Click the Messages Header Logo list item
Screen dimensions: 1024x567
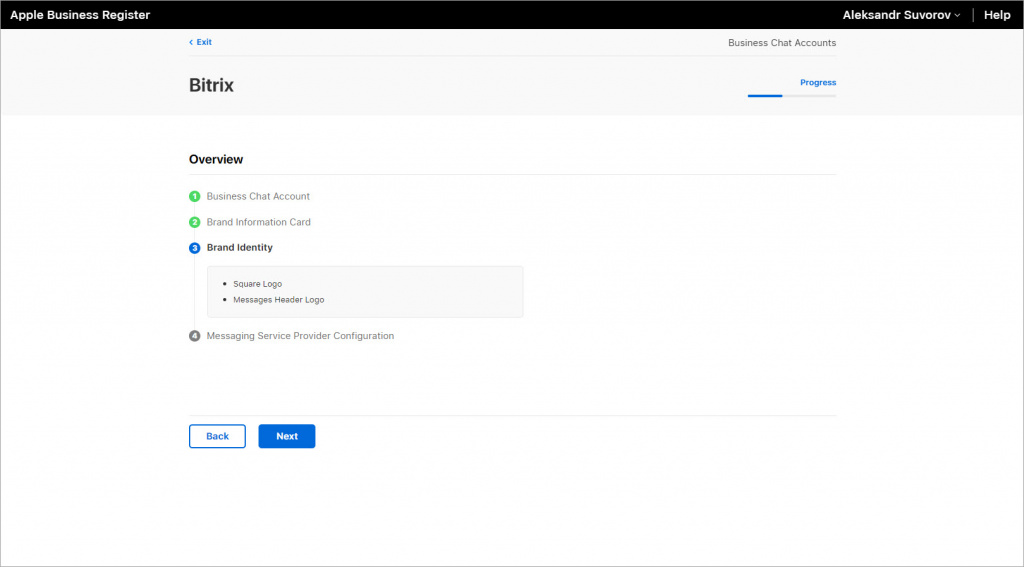(x=279, y=300)
